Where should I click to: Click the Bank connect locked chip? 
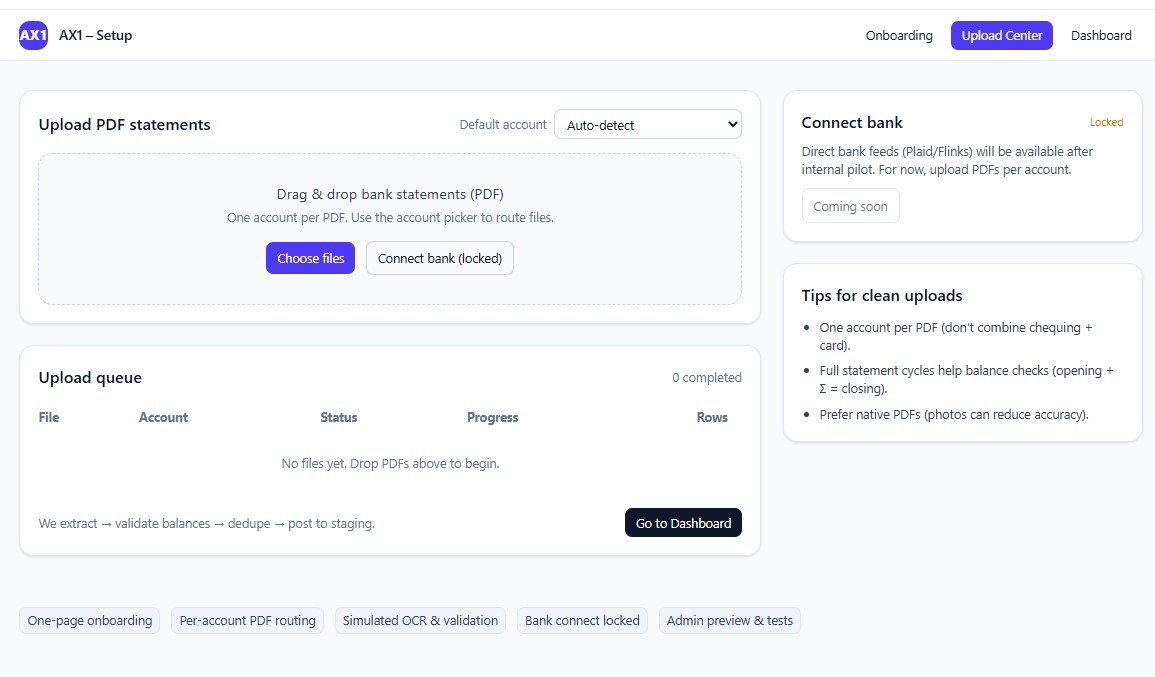pyautogui.click(x=582, y=621)
